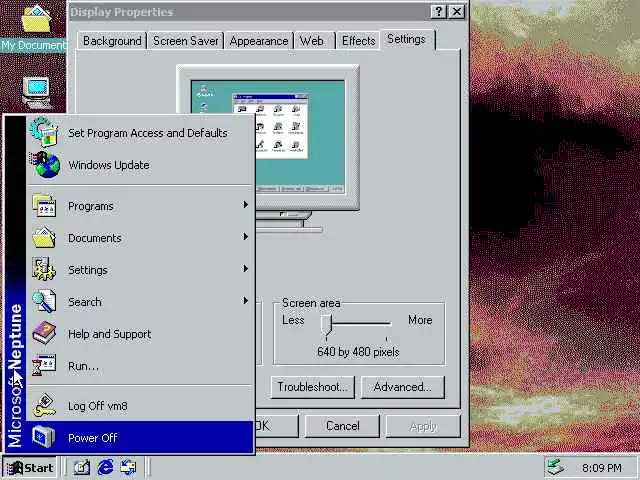This screenshot has width=640, height=480.
Task: Close the Display Properties dialog
Action: click(456, 11)
